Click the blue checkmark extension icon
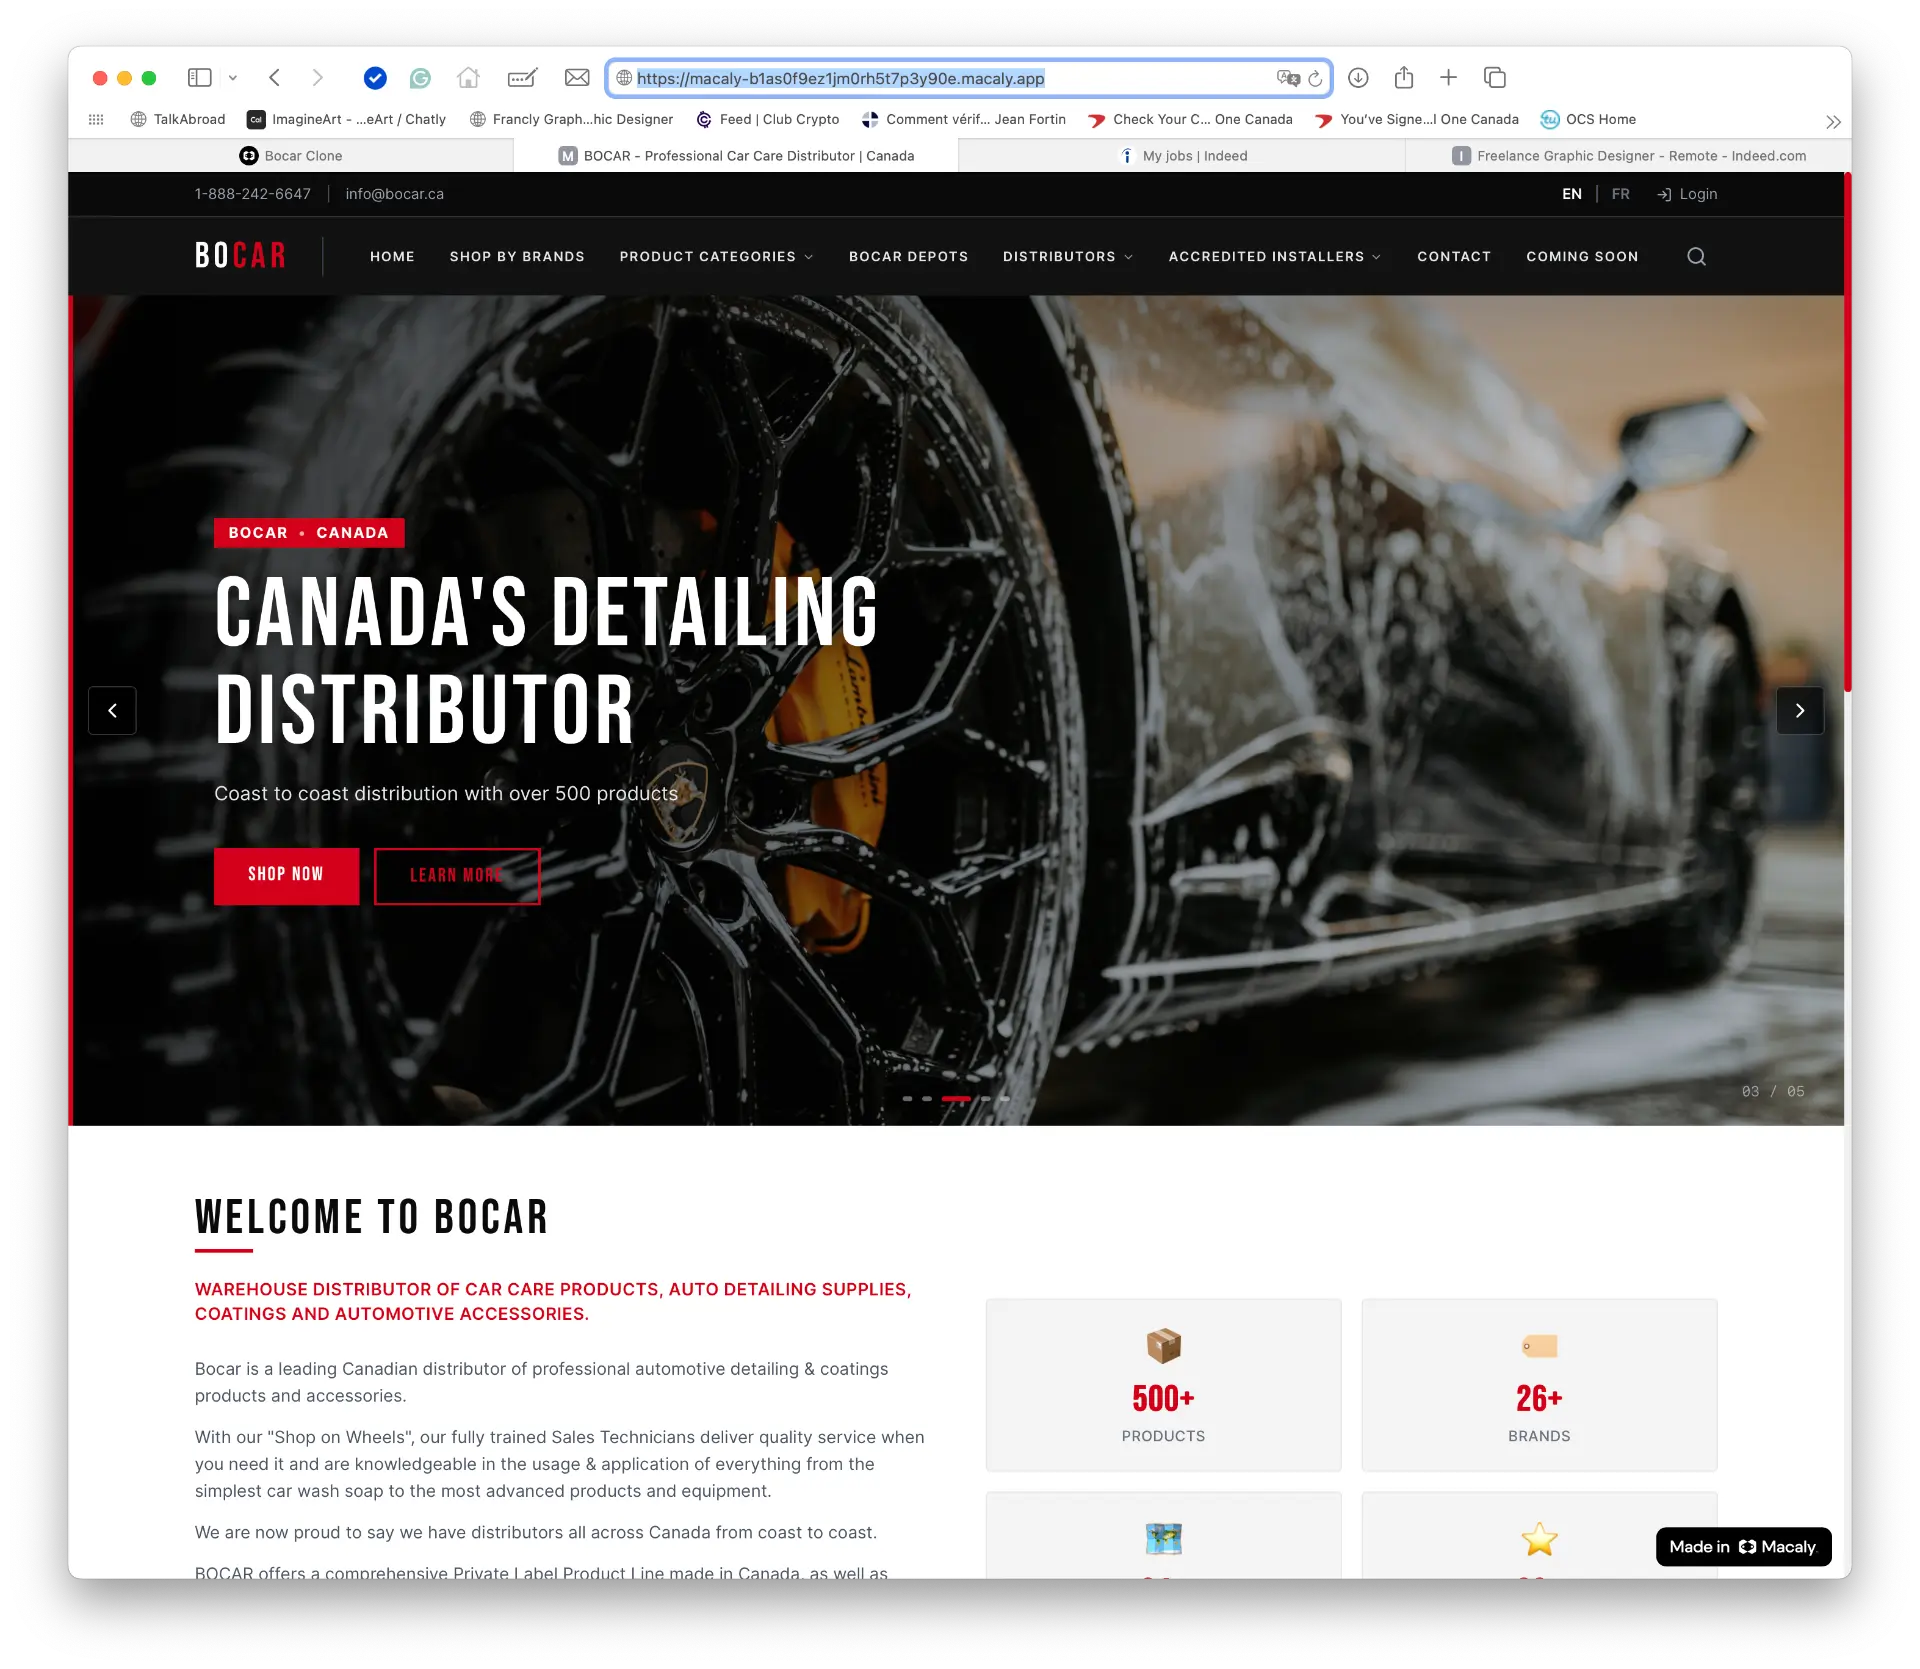Image resolution: width=1920 pixels, height=1669 pixels. click(375, 77)
